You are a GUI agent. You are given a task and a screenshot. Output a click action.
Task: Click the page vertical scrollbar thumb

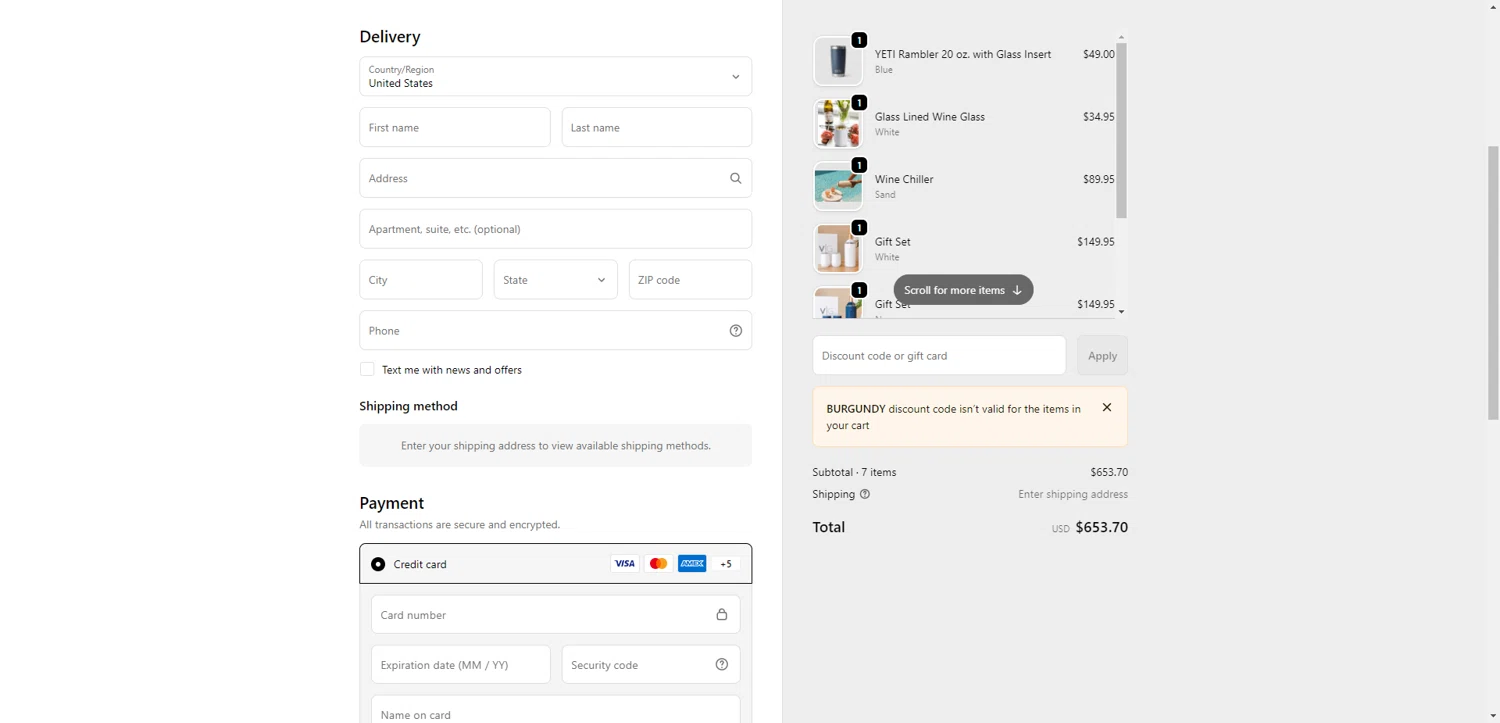[1493, 282]
